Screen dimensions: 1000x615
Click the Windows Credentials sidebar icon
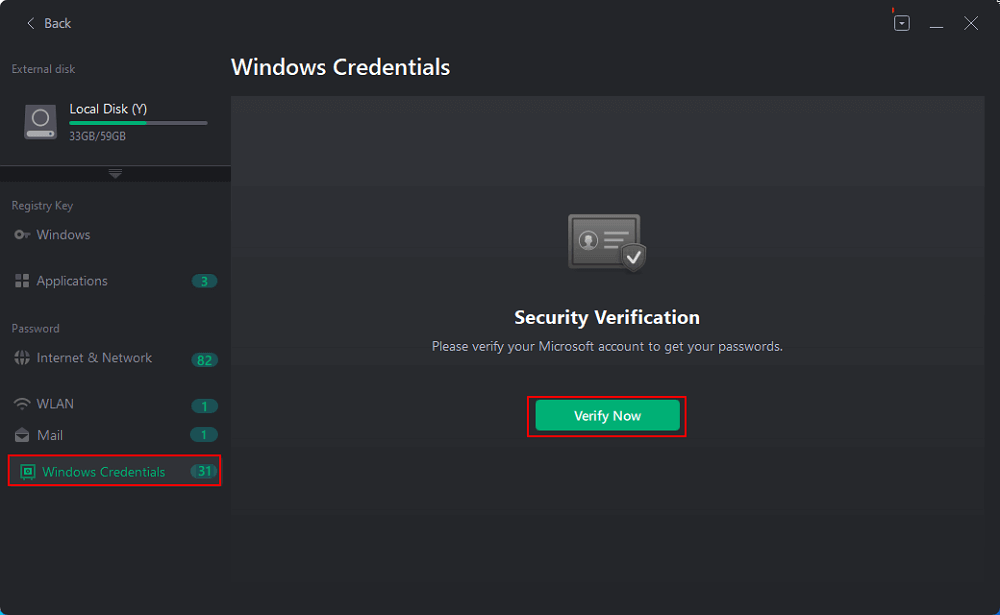point(27,472)
